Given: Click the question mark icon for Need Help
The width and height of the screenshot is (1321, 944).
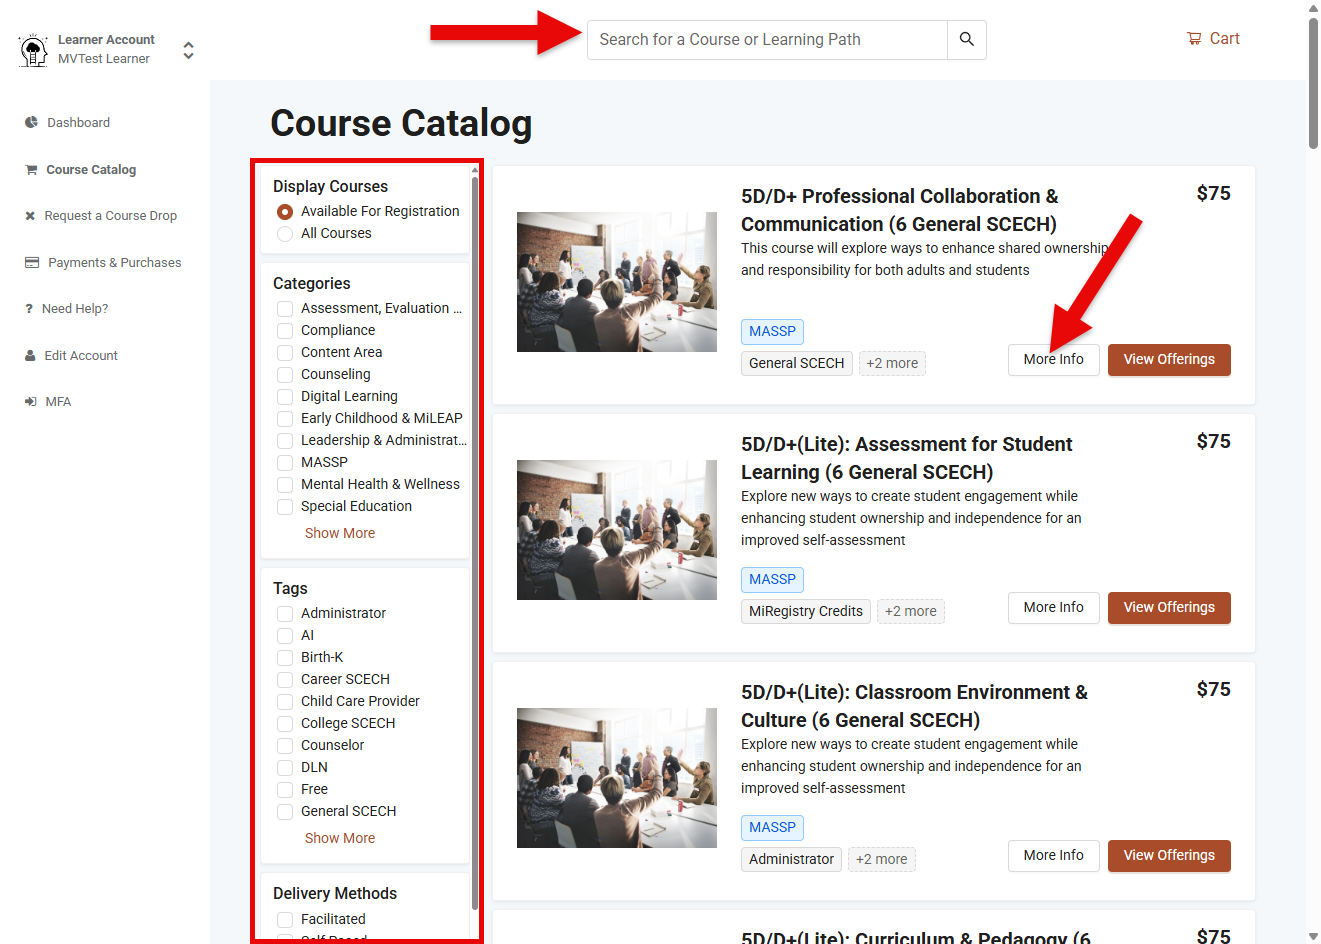Looking at the screenshot, I should pos(29,309).
